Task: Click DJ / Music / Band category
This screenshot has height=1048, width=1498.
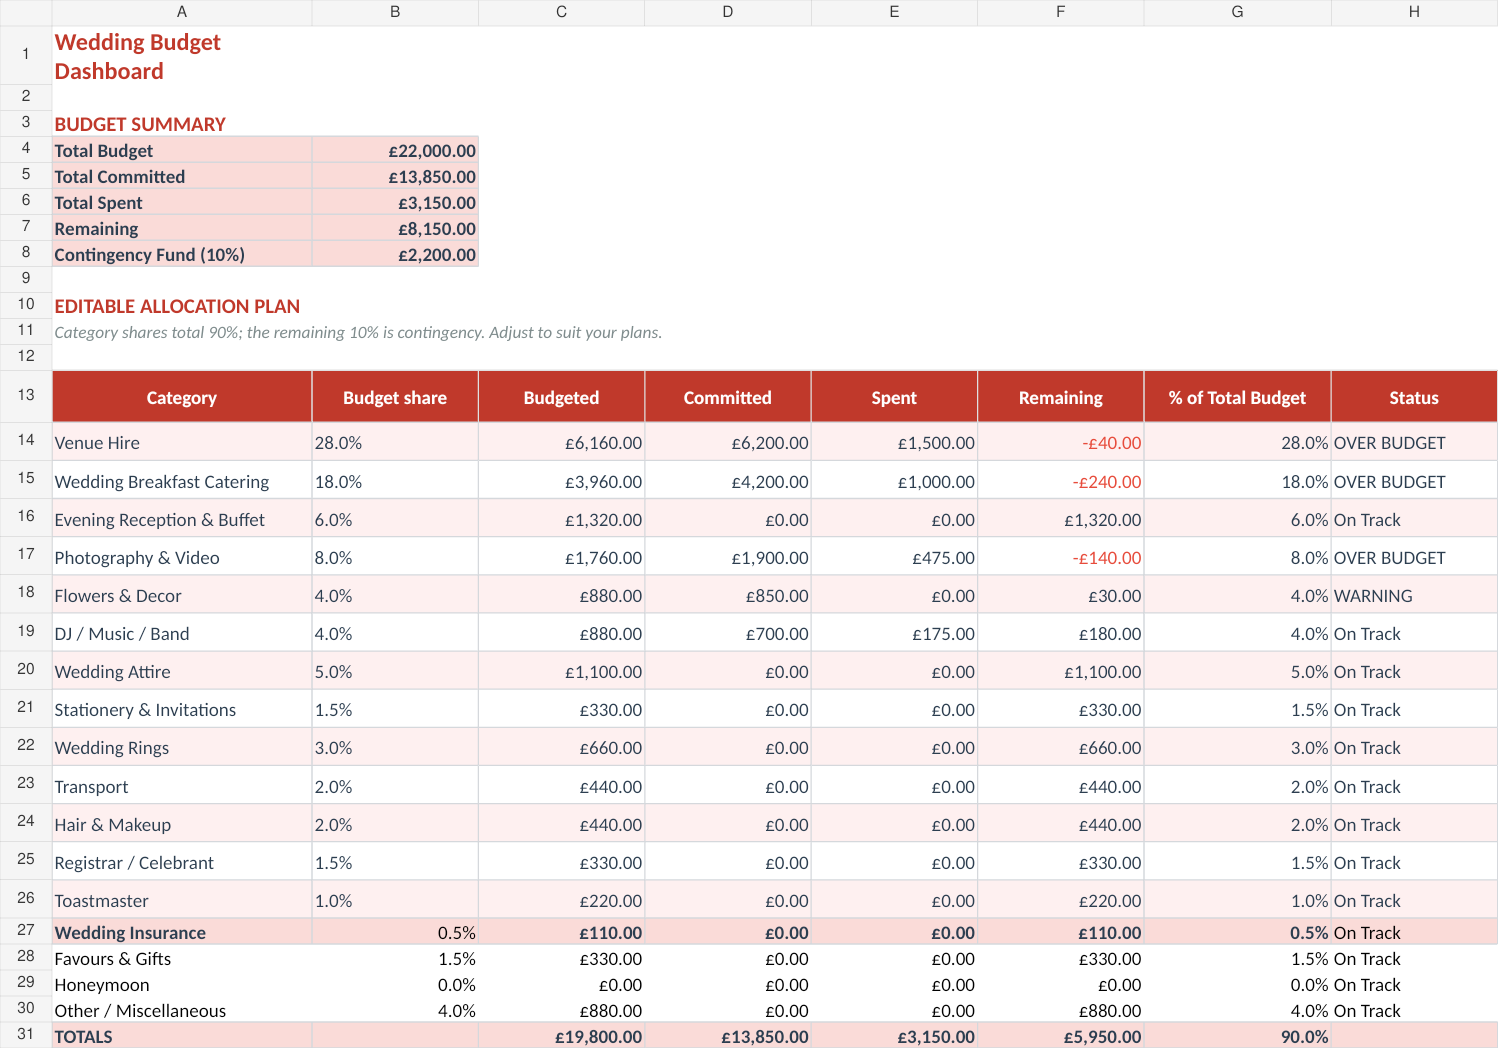Action: pos(182,633)
